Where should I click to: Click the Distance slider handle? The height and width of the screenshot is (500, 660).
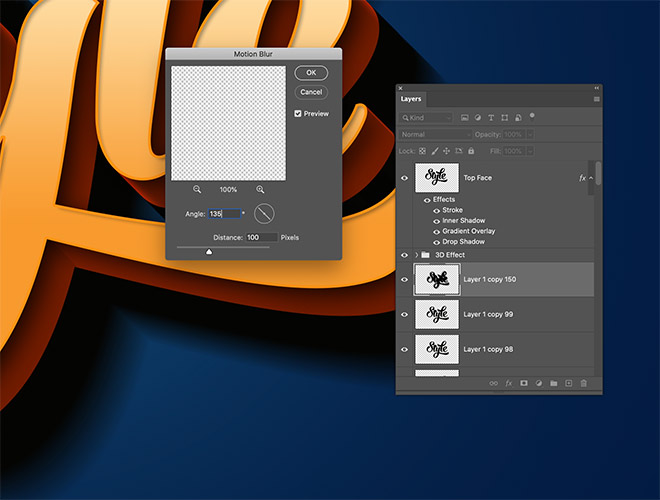pos(209,252)
